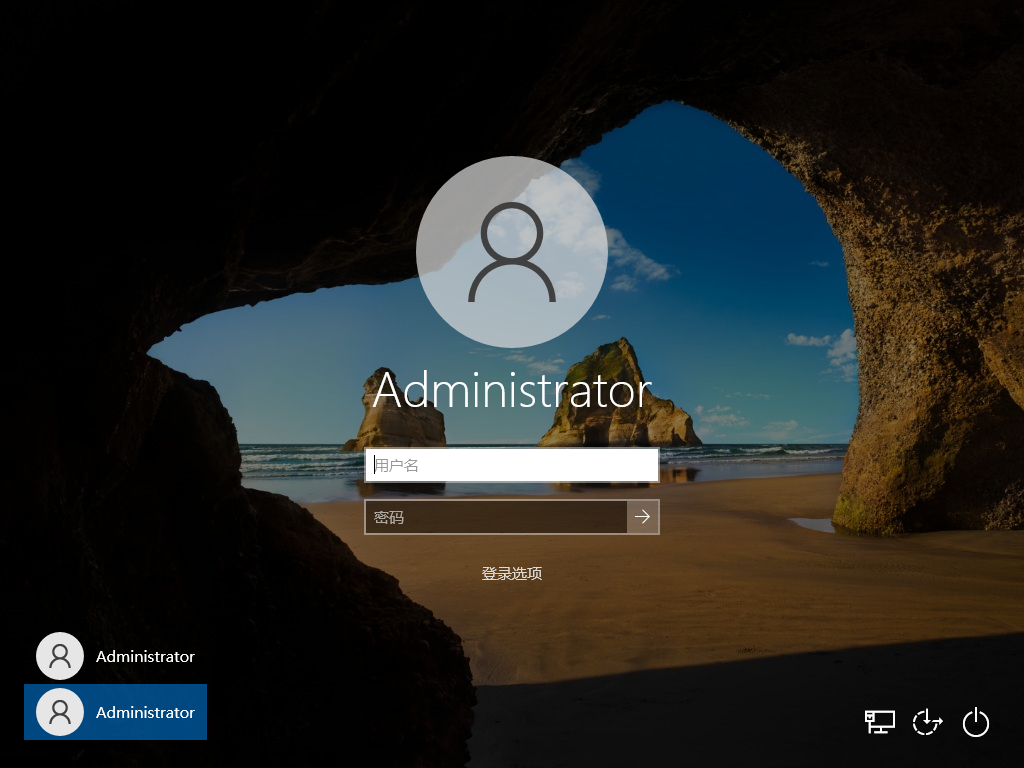Open the Ease of Access icon
This screenshot has height=768, width=1024.
[x=927, y=722]
